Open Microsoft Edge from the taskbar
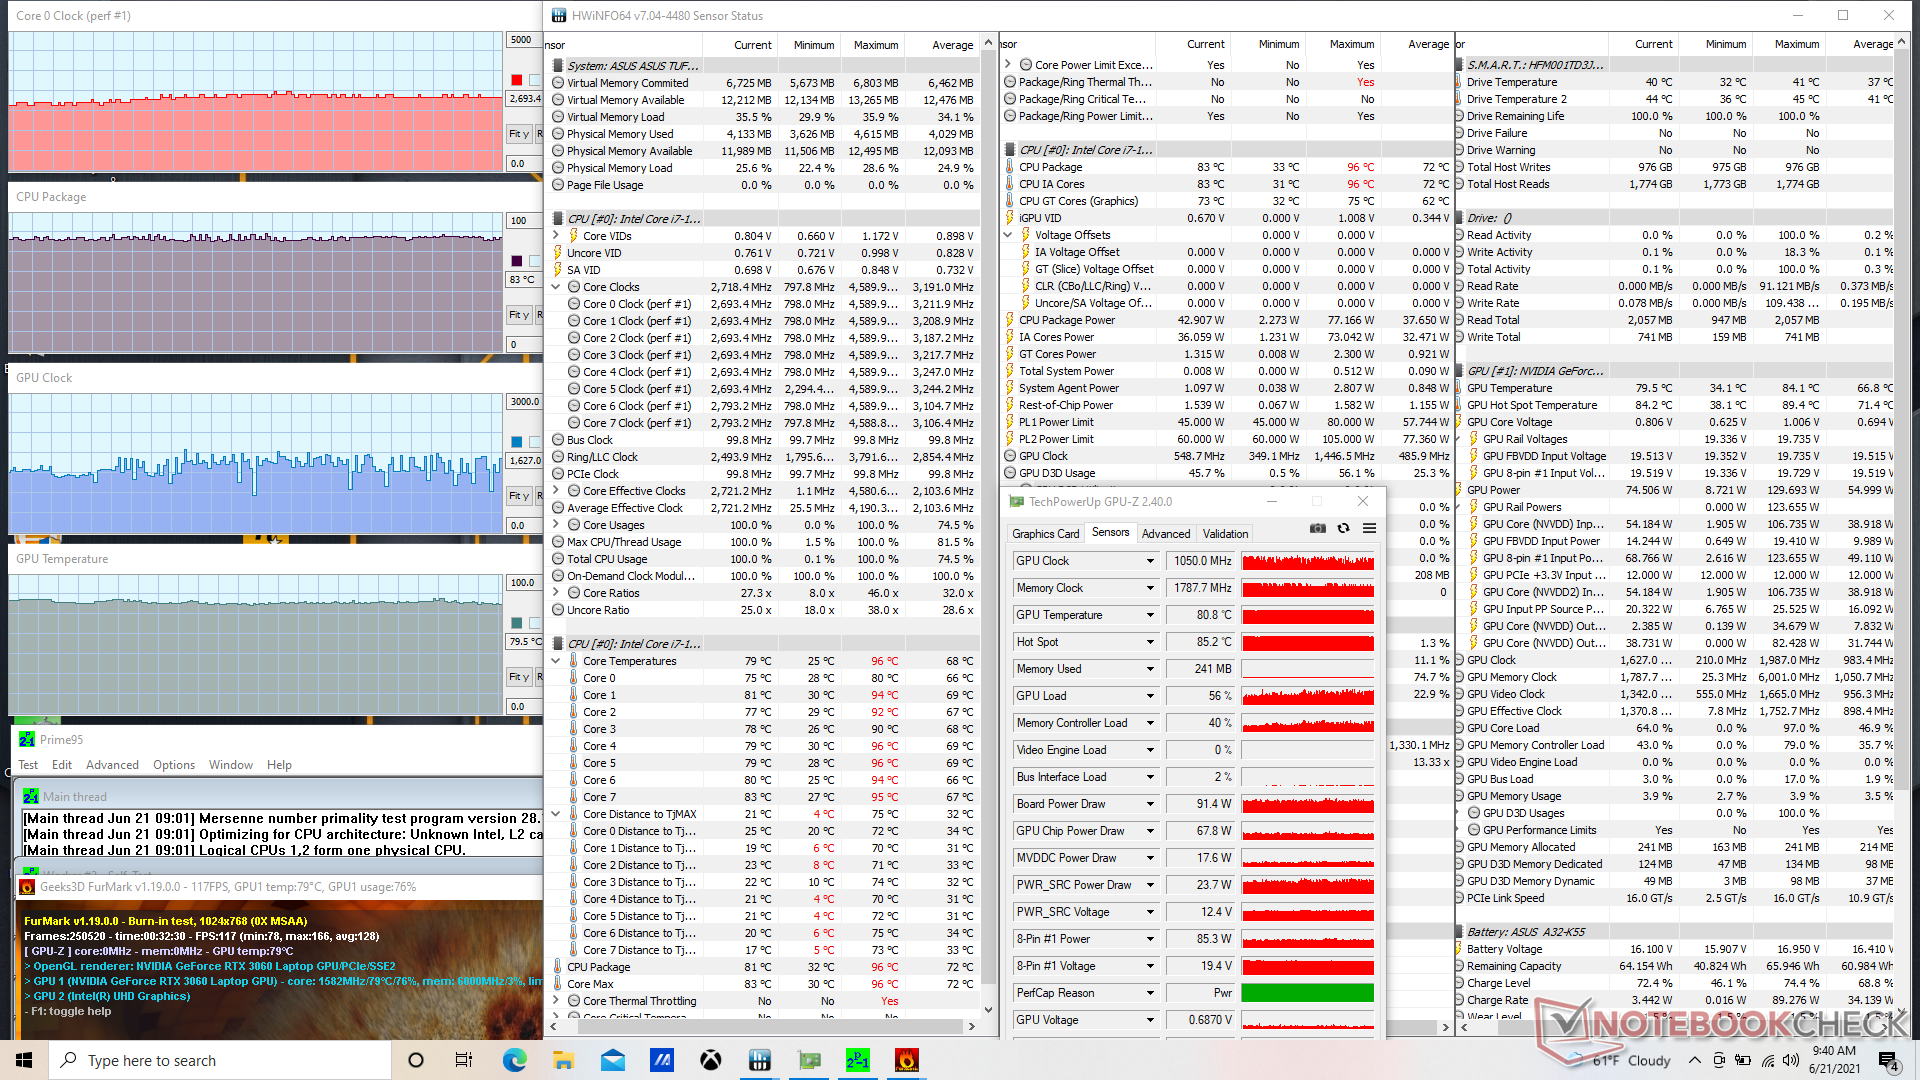The height and width of the screenshot is (1080, 1920). pyautogui.click(x=514, y=1060)
